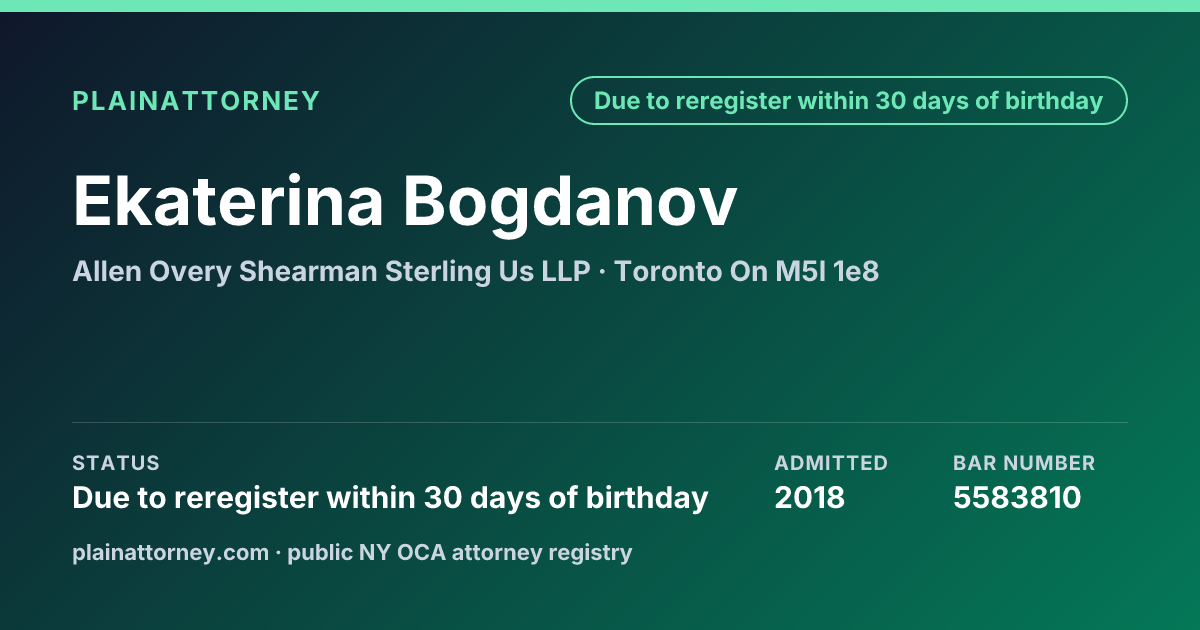This screenshot has height=630, width=1200.
Task: Click the dot separator in the footer line
Action: 278,552
